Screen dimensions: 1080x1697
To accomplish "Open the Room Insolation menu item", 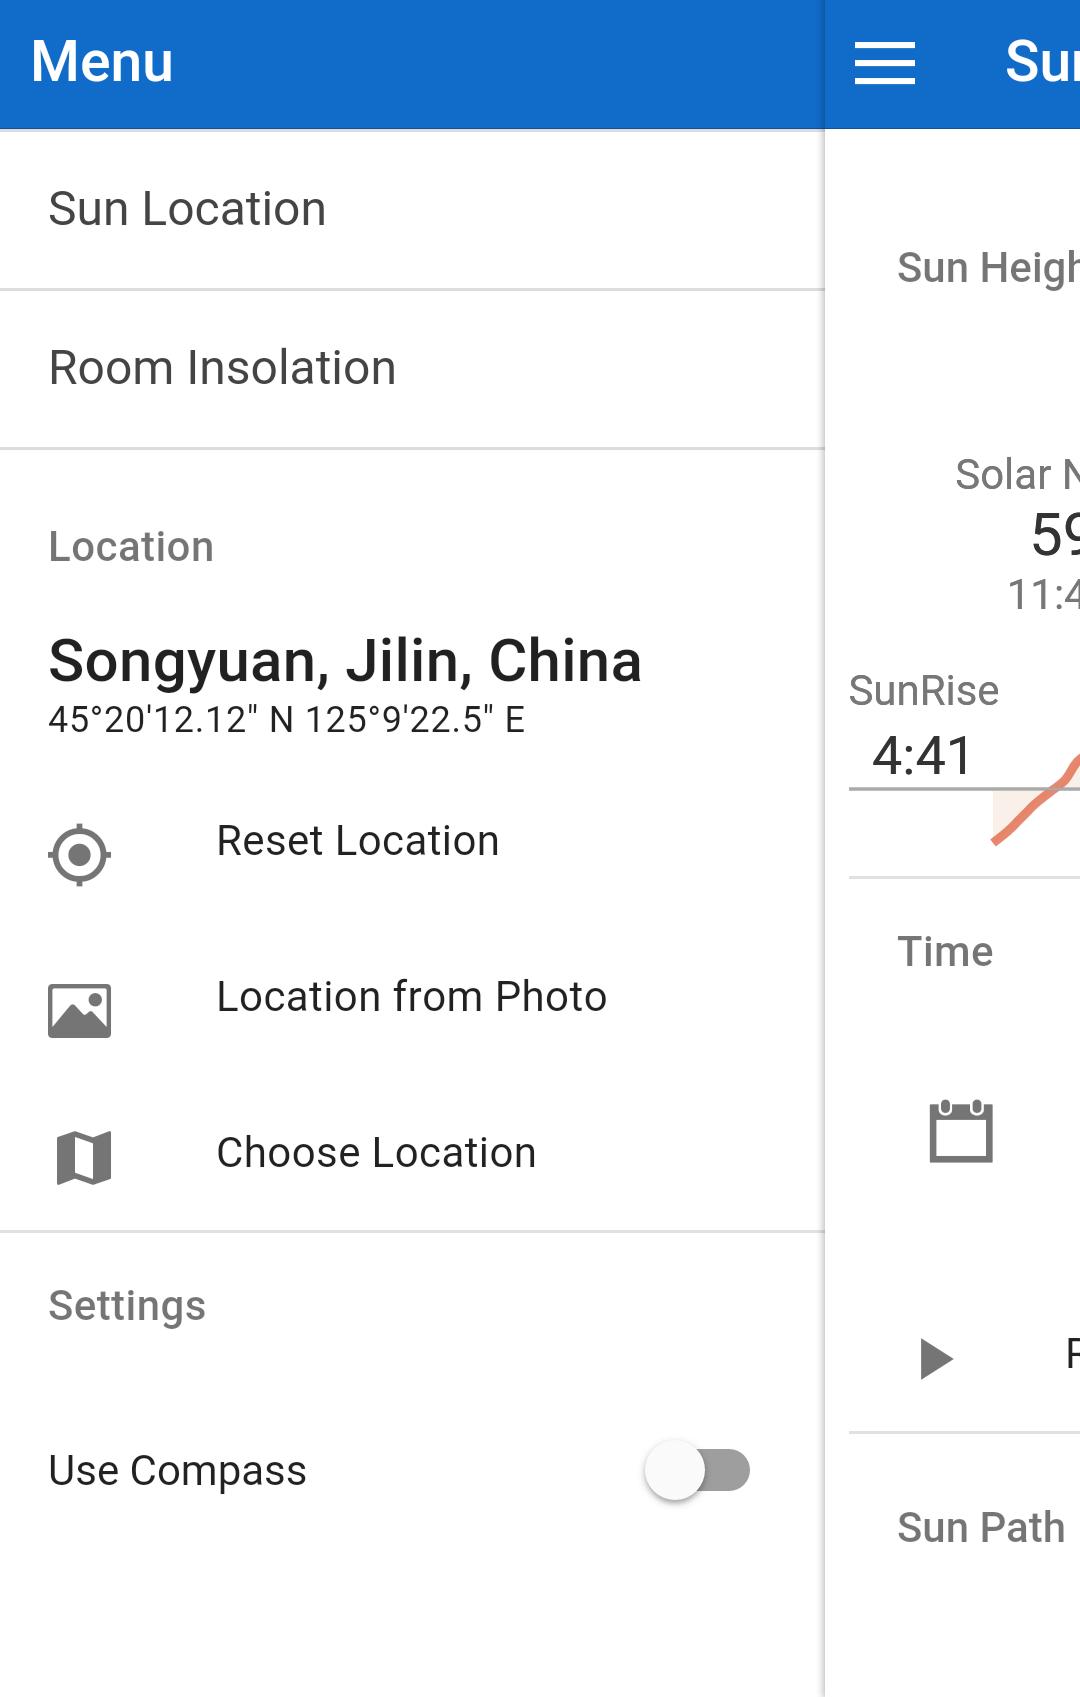I will click(412, 369).
